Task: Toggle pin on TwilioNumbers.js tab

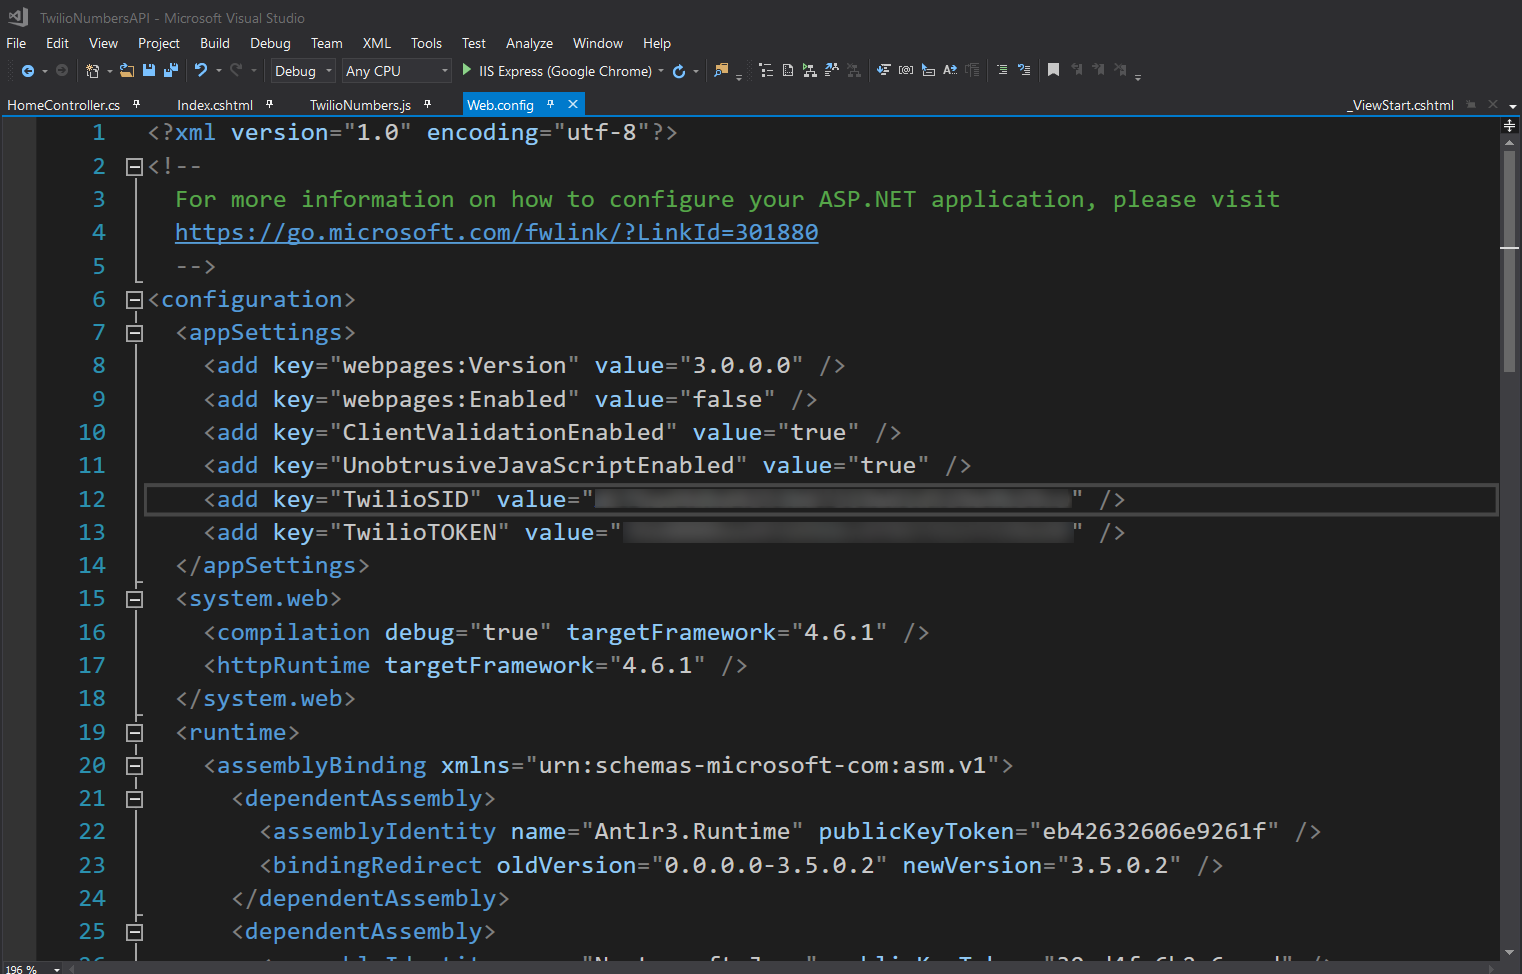Action: (x=427, y=104)
